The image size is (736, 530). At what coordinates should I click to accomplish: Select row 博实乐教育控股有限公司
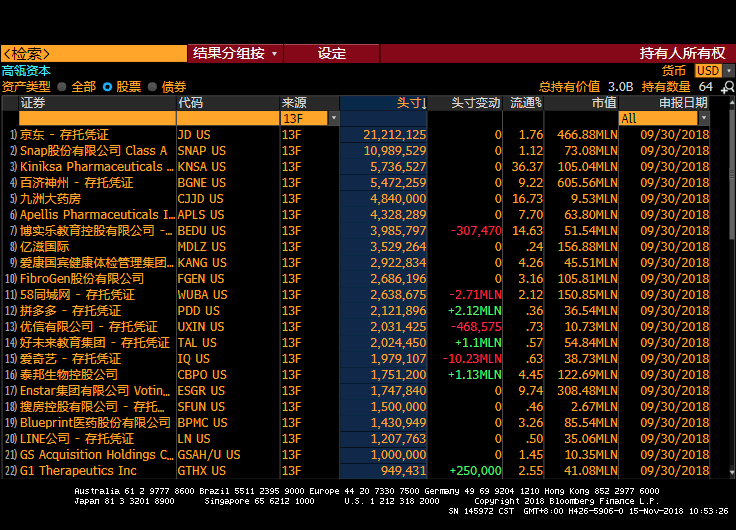pos(357,230)
